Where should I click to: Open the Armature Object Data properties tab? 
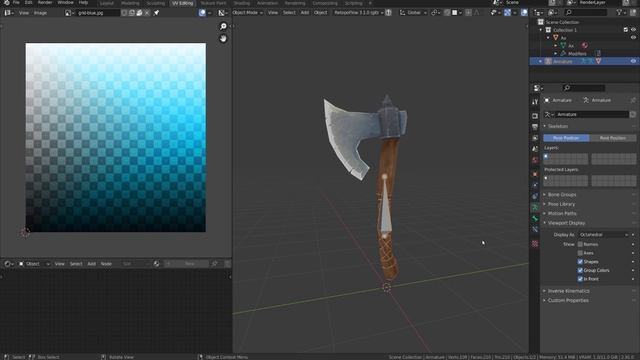pos(535,207)
